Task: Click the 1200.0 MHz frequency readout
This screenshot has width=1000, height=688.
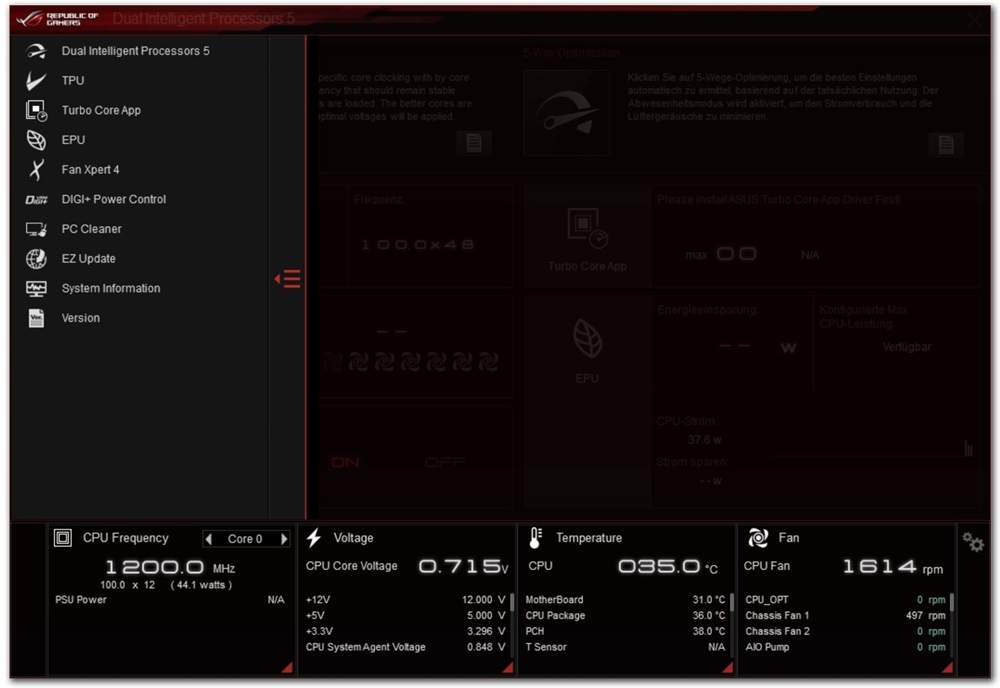Action: [170, 567]
